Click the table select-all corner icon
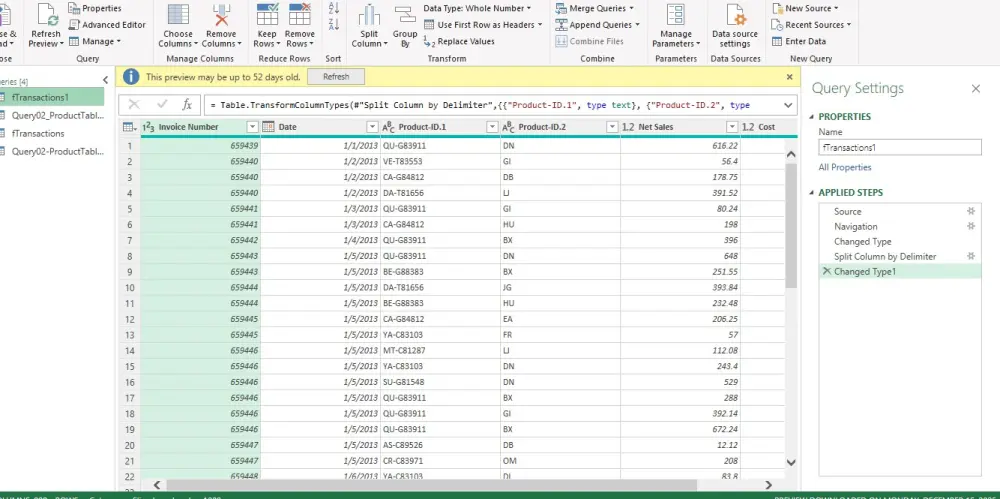This screenshot has width=1000, height=499. point(129,127)
